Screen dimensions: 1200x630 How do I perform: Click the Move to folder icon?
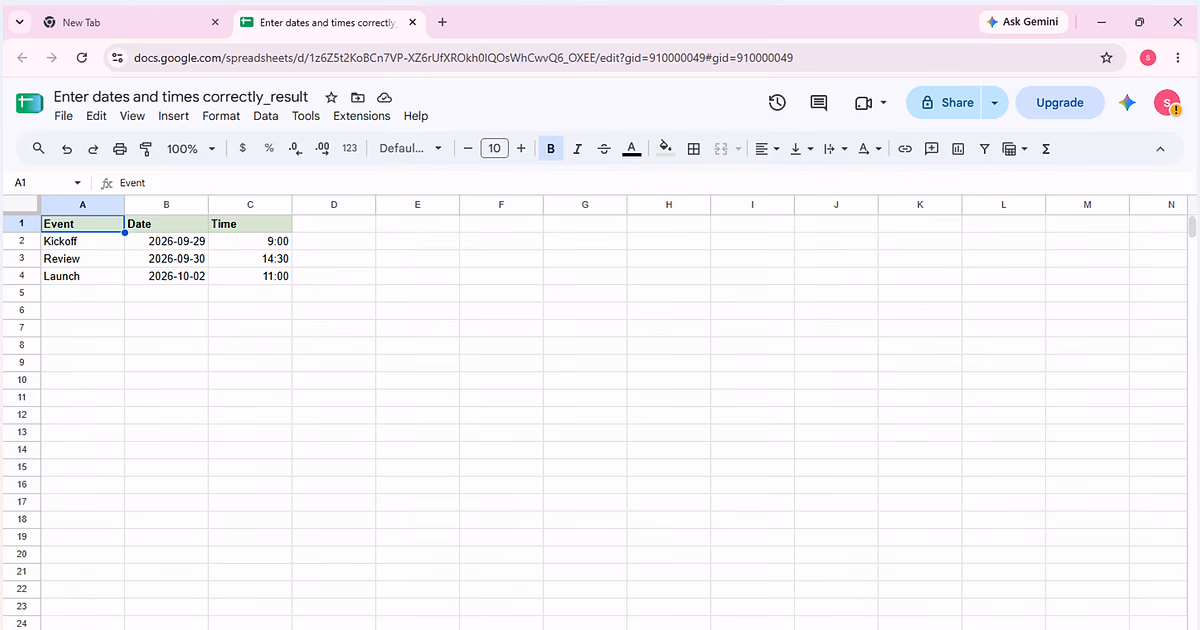click(x=358, y=97)
